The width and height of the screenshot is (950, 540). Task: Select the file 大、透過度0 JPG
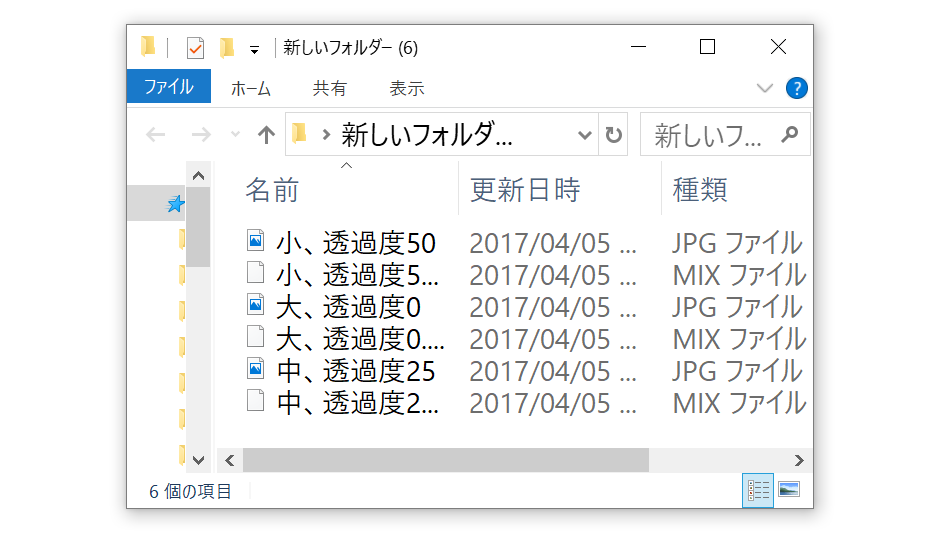point(348,308)
